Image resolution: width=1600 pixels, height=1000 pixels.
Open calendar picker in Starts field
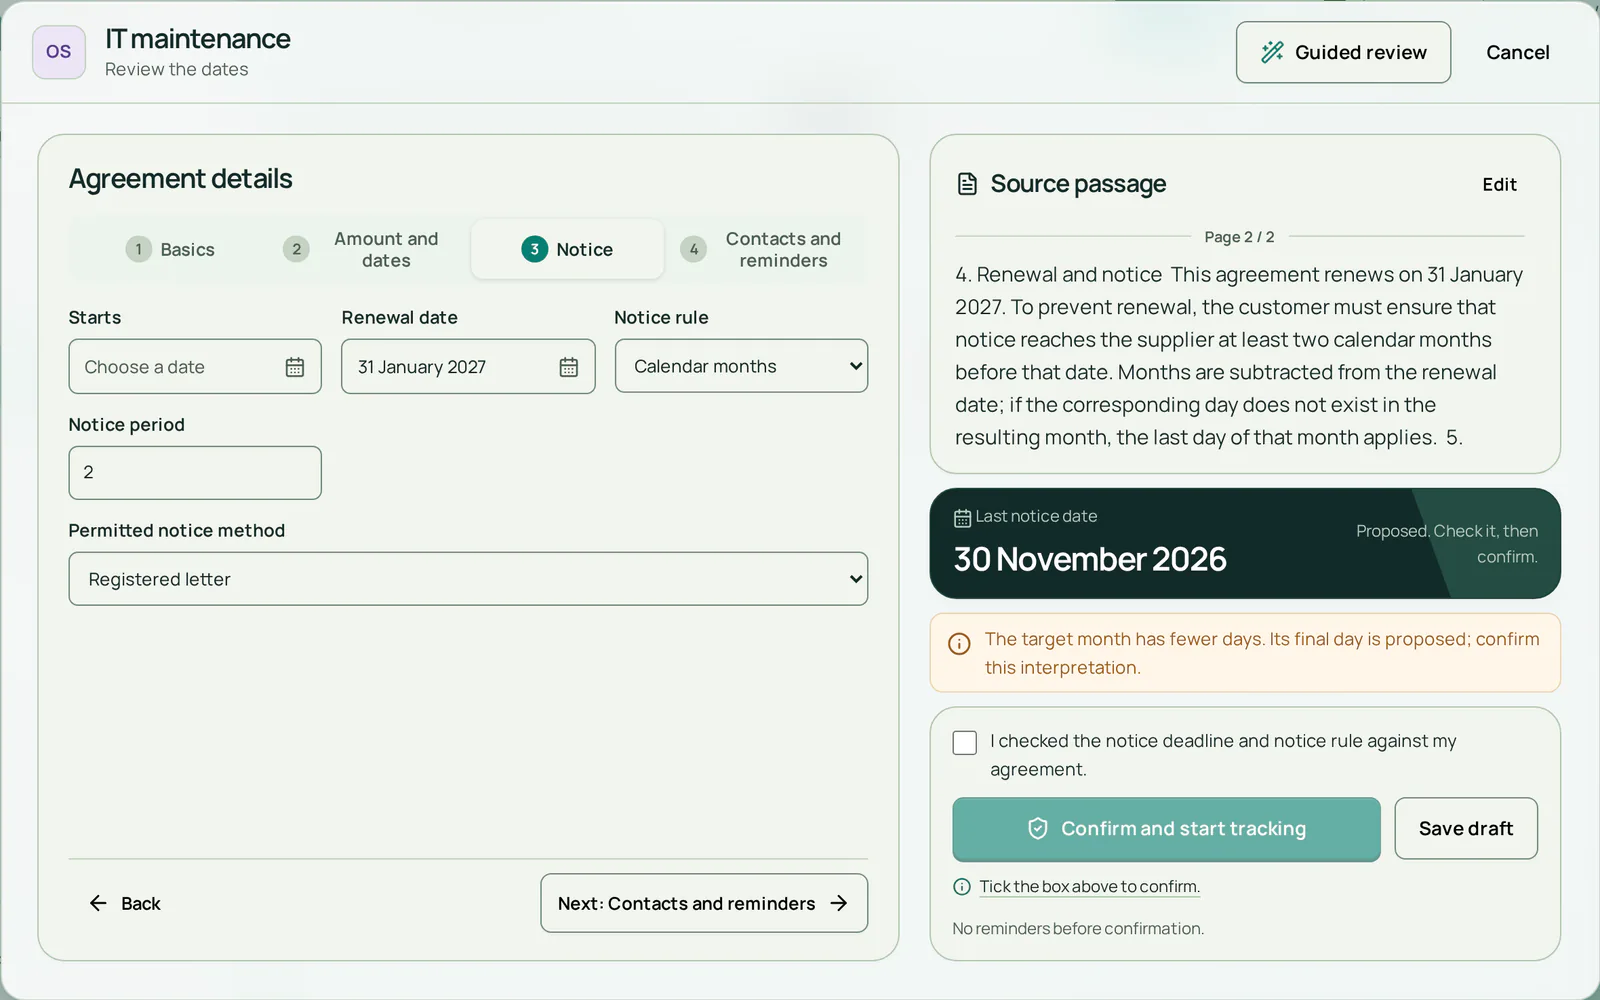[x=295, y=367]
